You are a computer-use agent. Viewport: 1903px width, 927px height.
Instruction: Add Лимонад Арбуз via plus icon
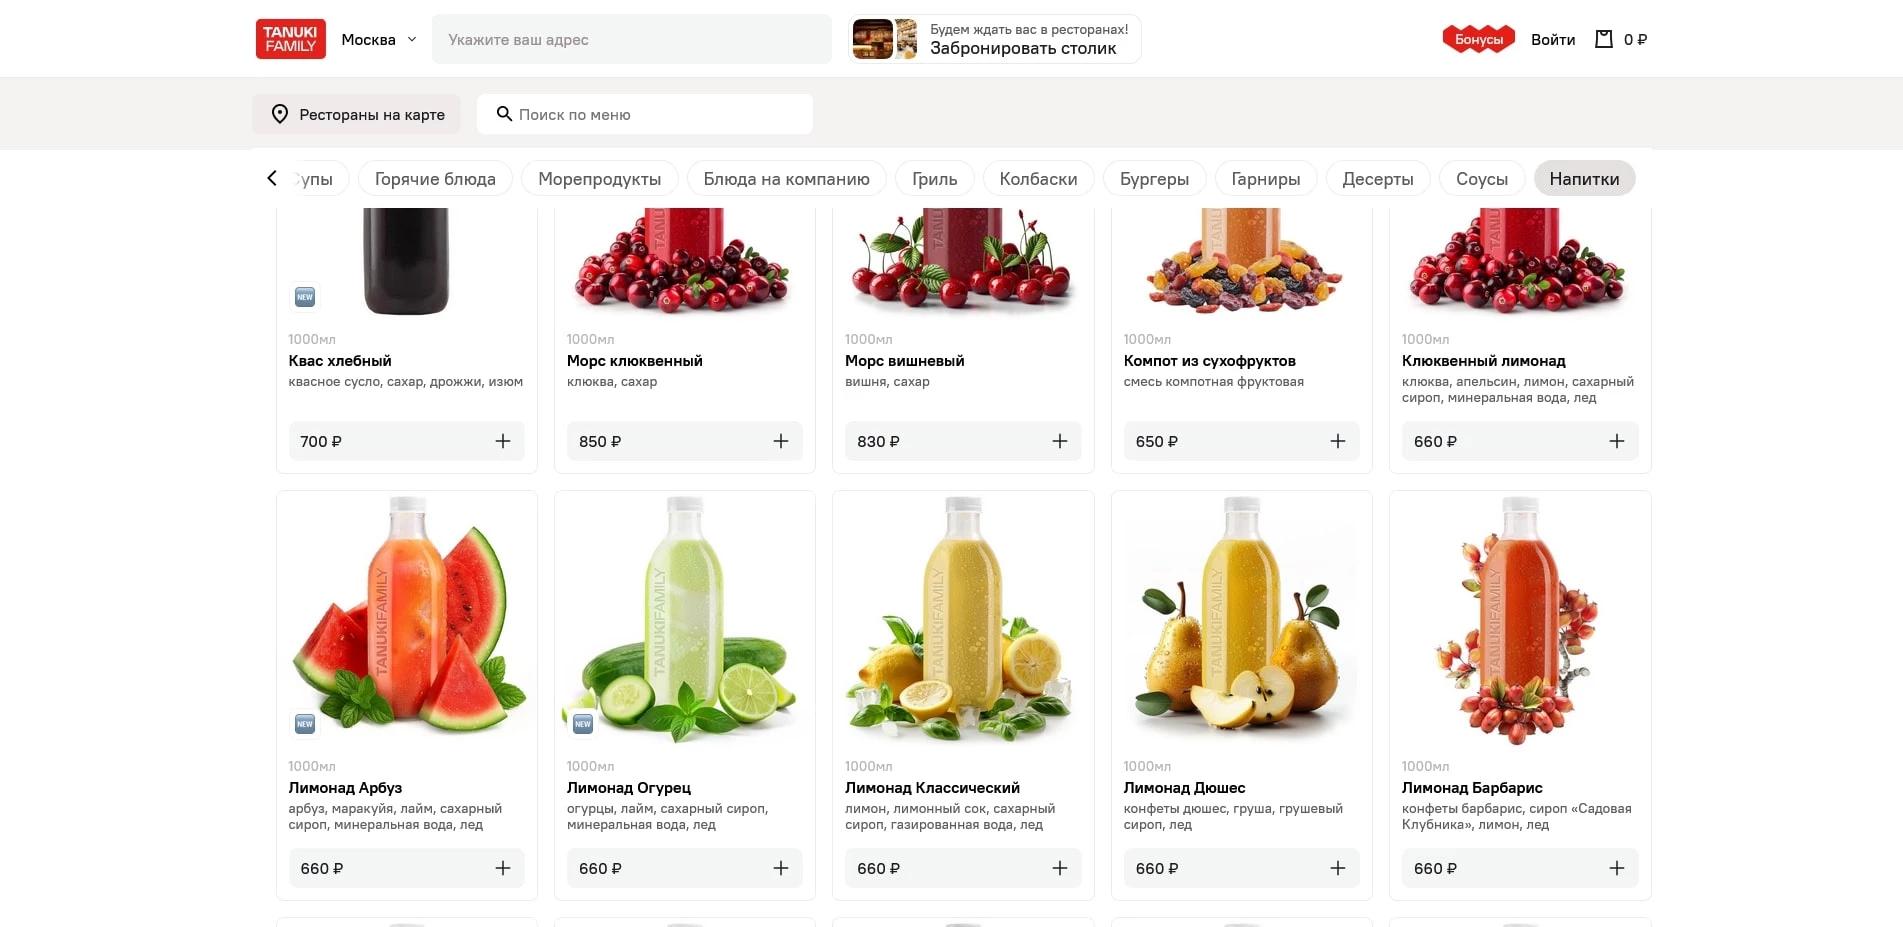click(502, 868)
